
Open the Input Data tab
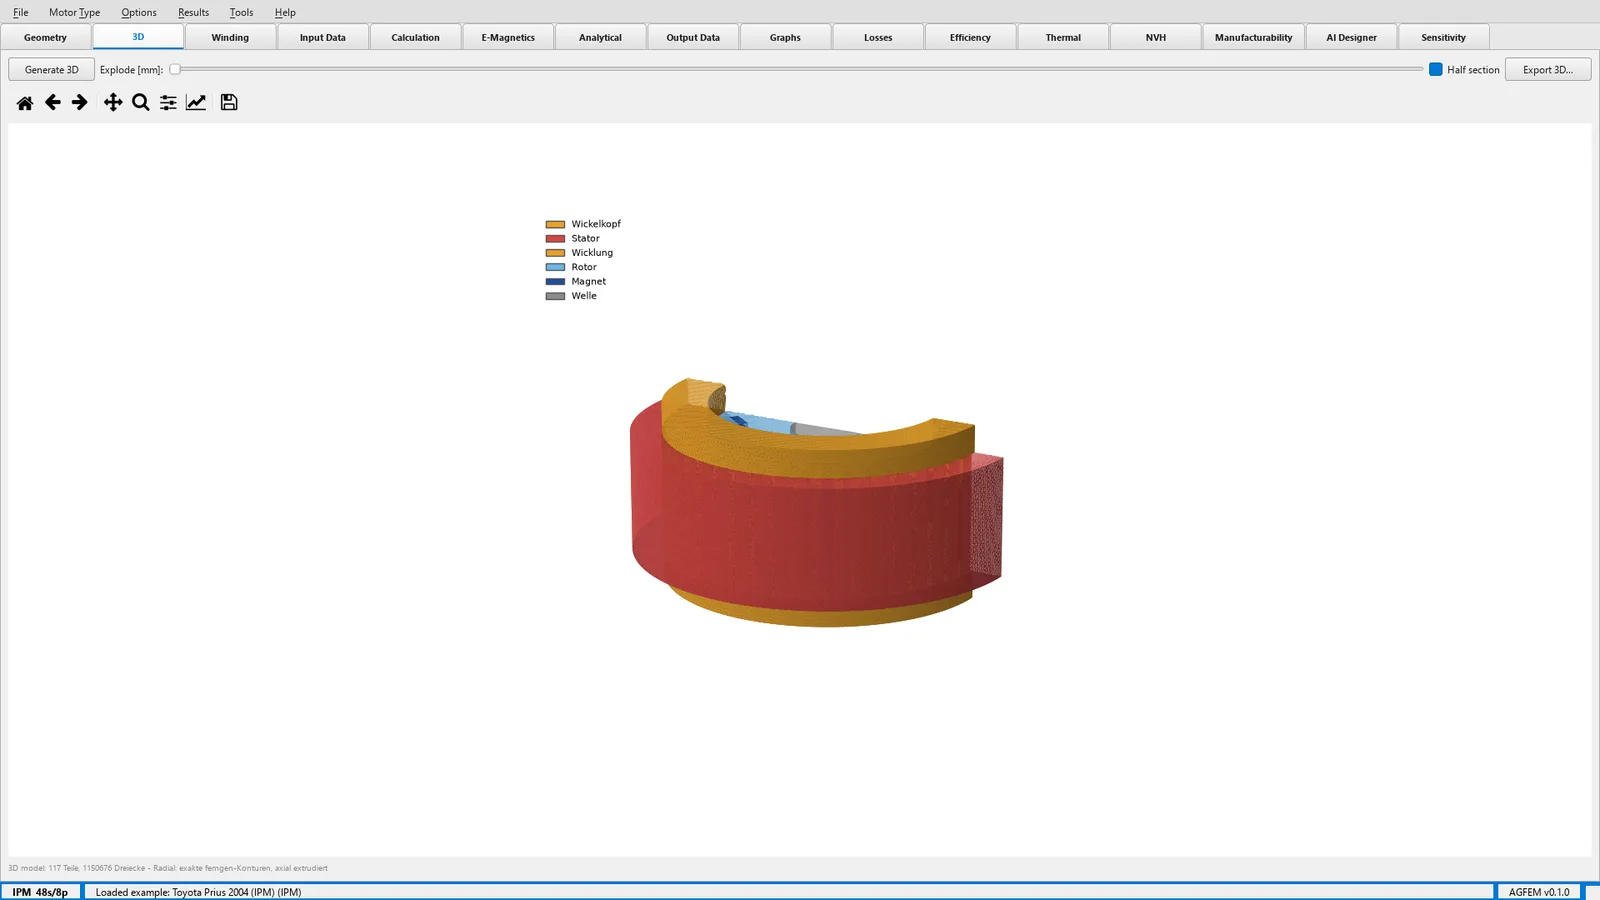point(323,37)
